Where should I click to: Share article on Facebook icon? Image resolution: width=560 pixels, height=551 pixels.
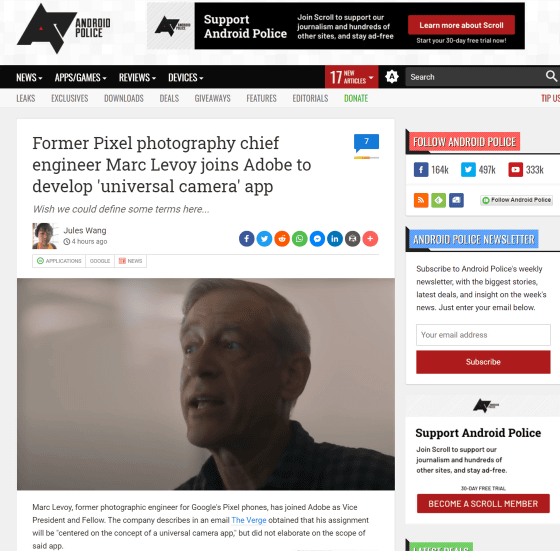click(x=246, y=239)
